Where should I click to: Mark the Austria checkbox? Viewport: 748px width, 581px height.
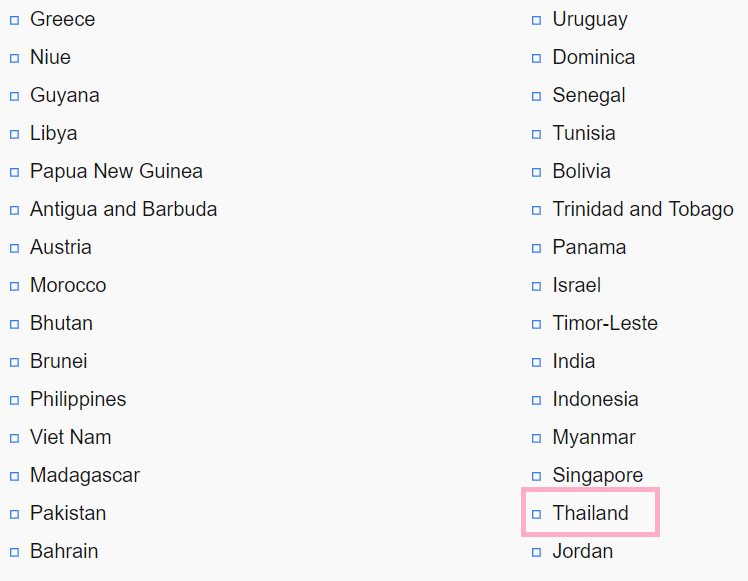pyautogui.click(x=15, y=249)
